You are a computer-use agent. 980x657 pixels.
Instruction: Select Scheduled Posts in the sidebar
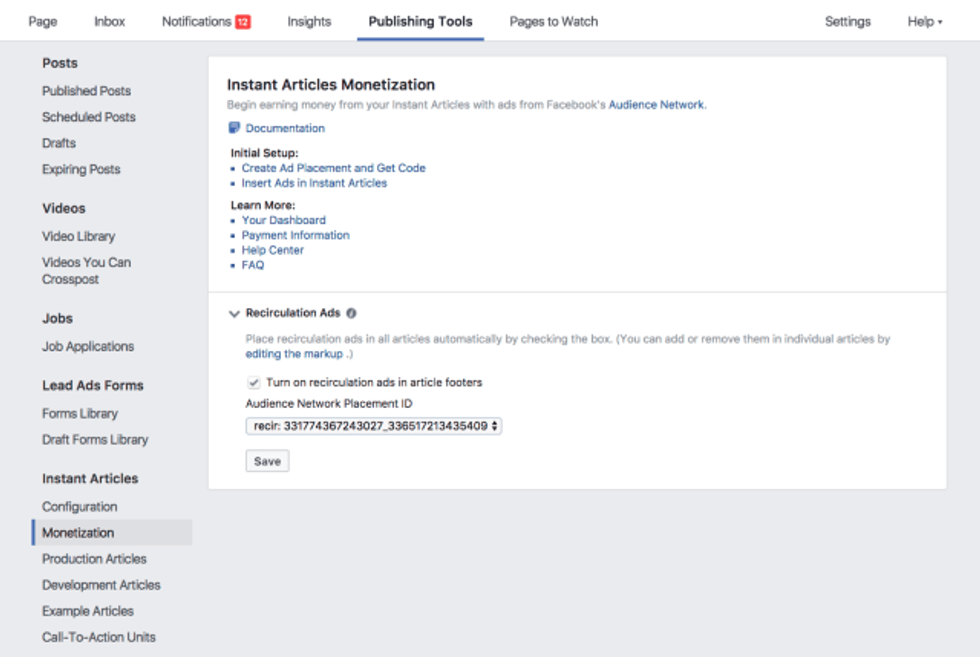pyautogui.click(x=88, y=117)
